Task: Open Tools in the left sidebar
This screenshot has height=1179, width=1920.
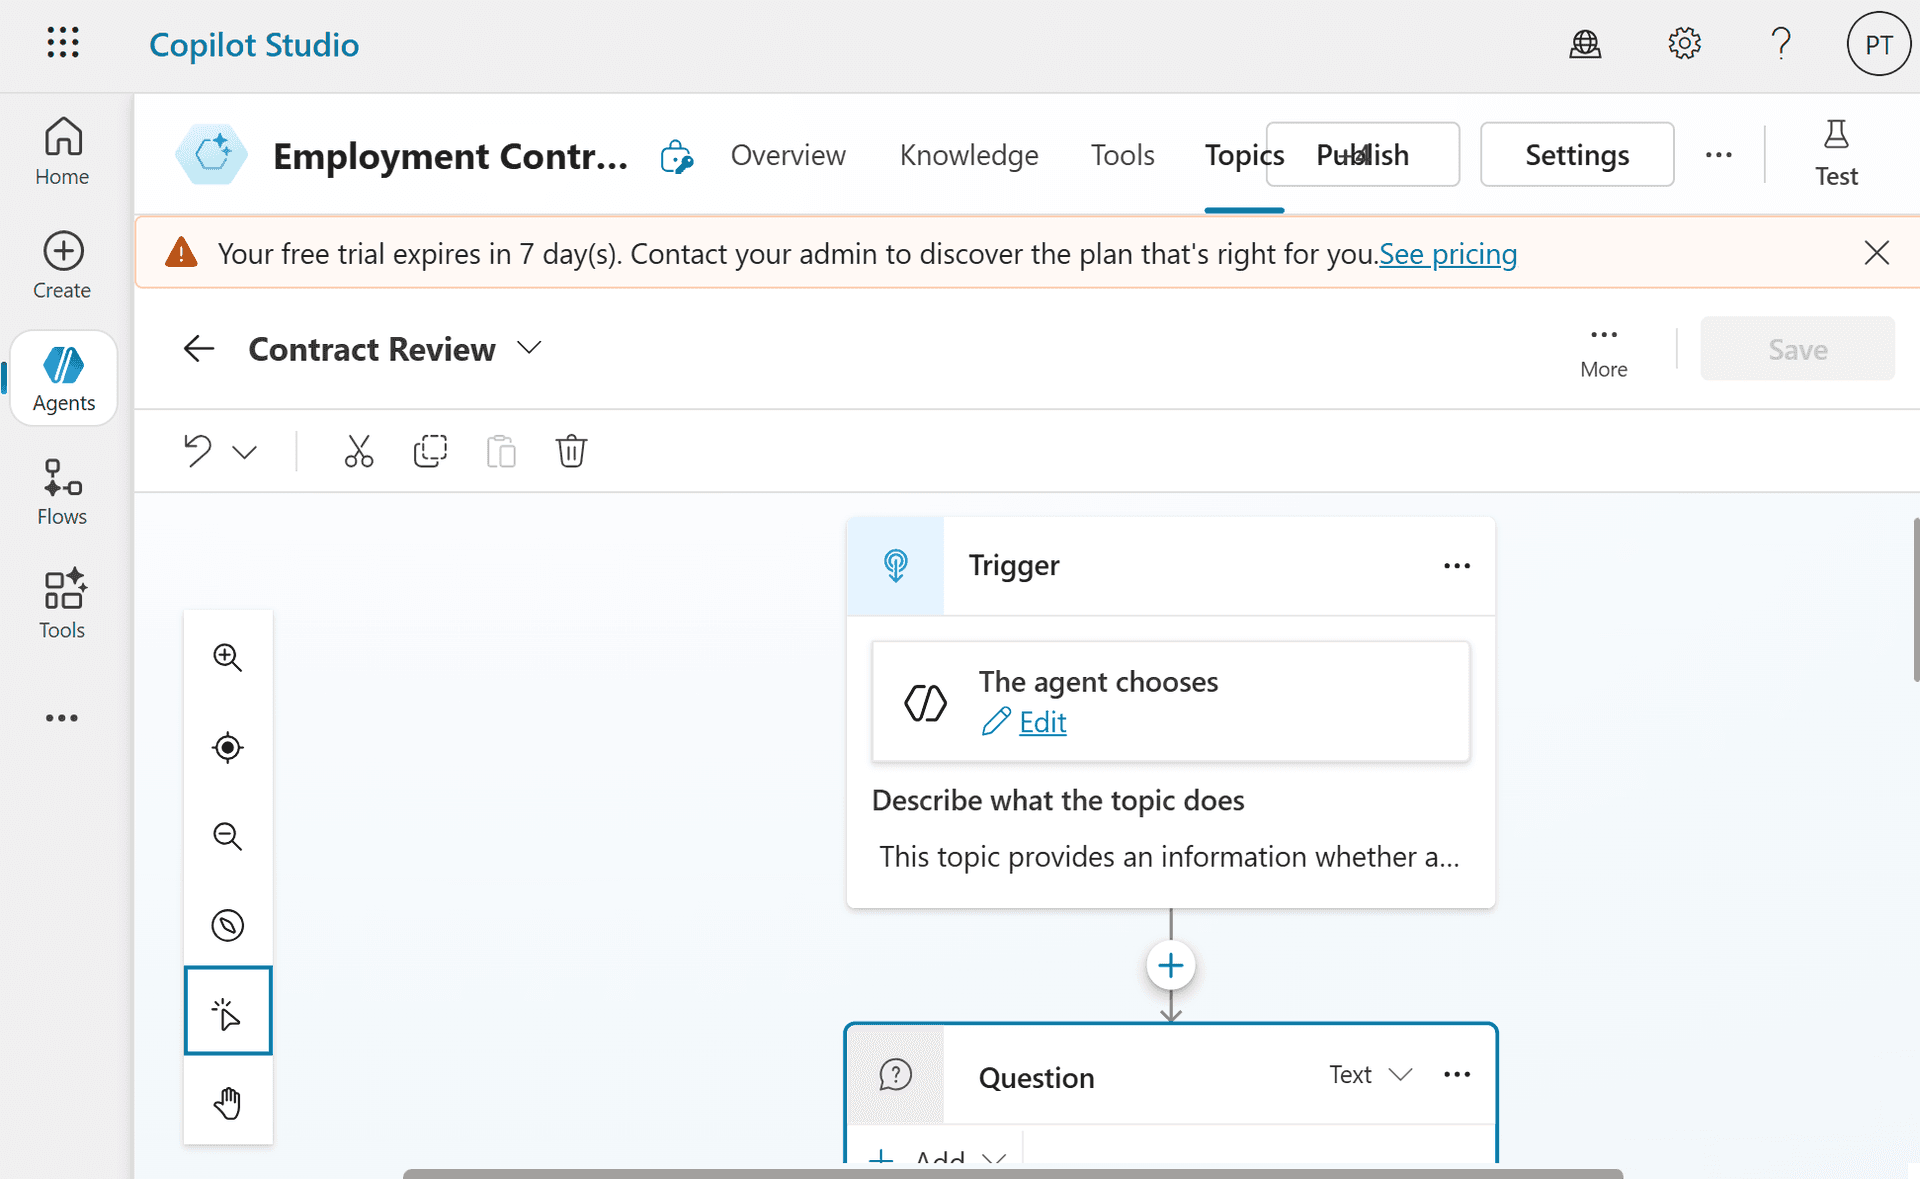Action: 62,605
